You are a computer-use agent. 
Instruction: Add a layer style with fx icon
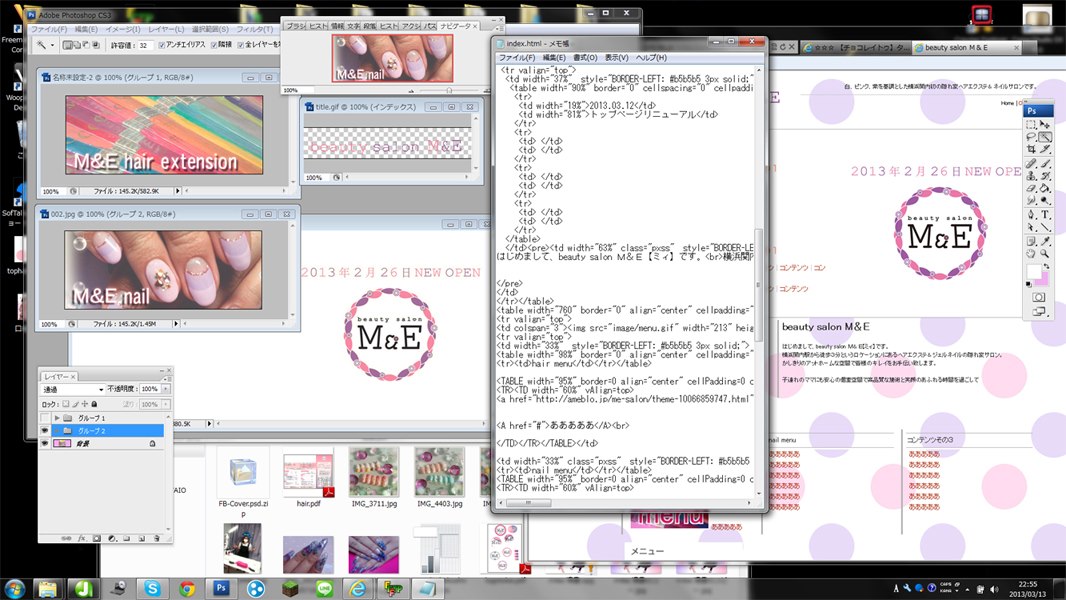point(81,538)
